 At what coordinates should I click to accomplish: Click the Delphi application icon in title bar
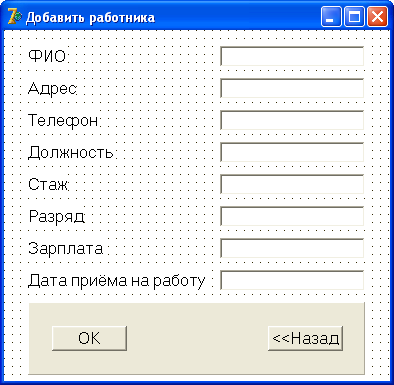[x=14, y=17]
